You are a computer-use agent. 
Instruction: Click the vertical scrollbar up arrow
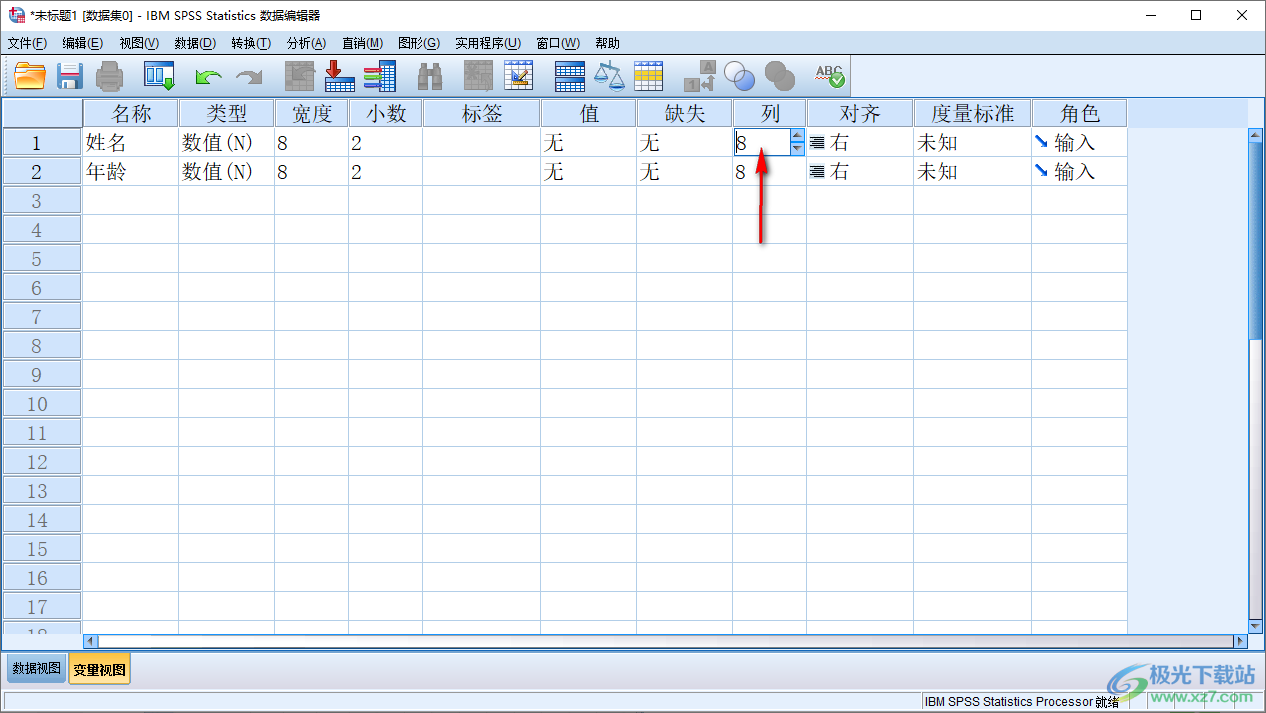(x=1256, y=136)
